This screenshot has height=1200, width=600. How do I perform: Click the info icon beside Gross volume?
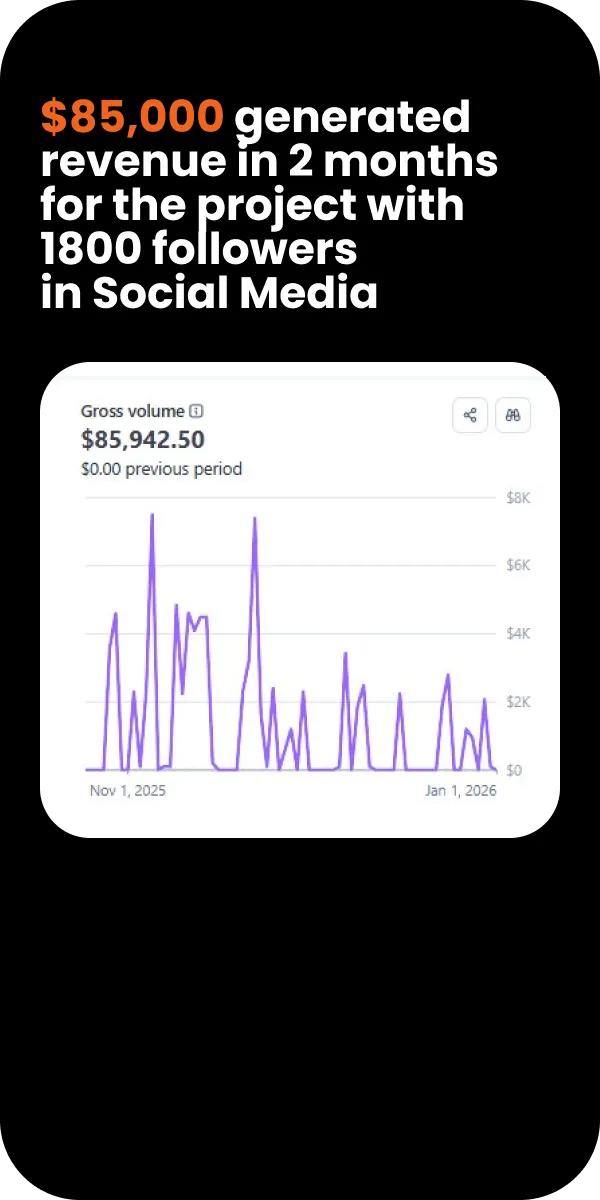tap(197, 411)
